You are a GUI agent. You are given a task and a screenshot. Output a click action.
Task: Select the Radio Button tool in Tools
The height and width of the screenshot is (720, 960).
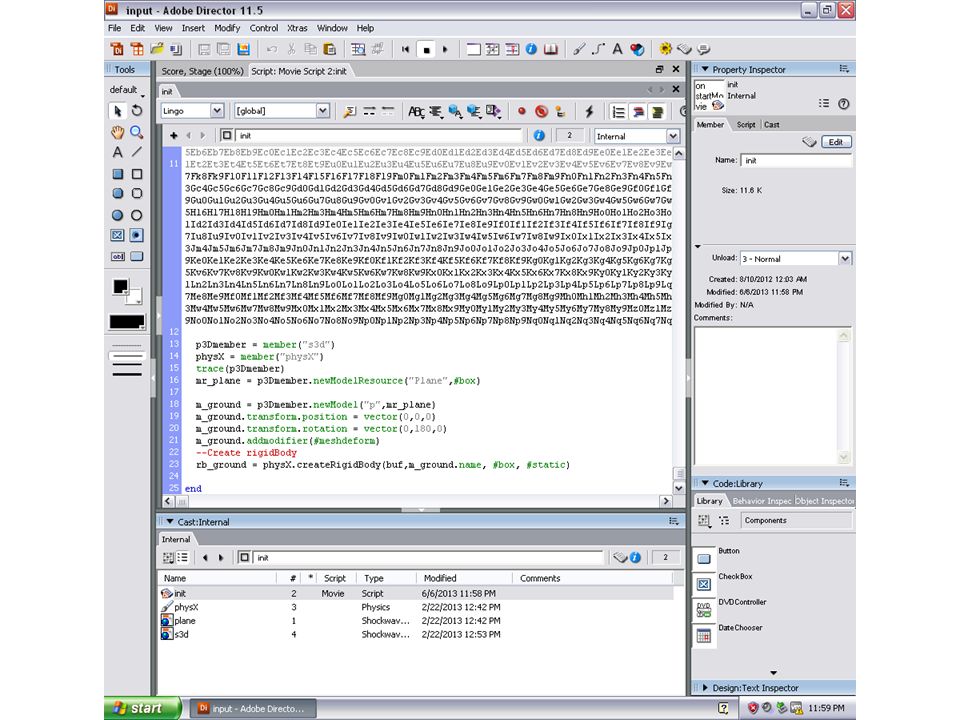tap(137, 235)
